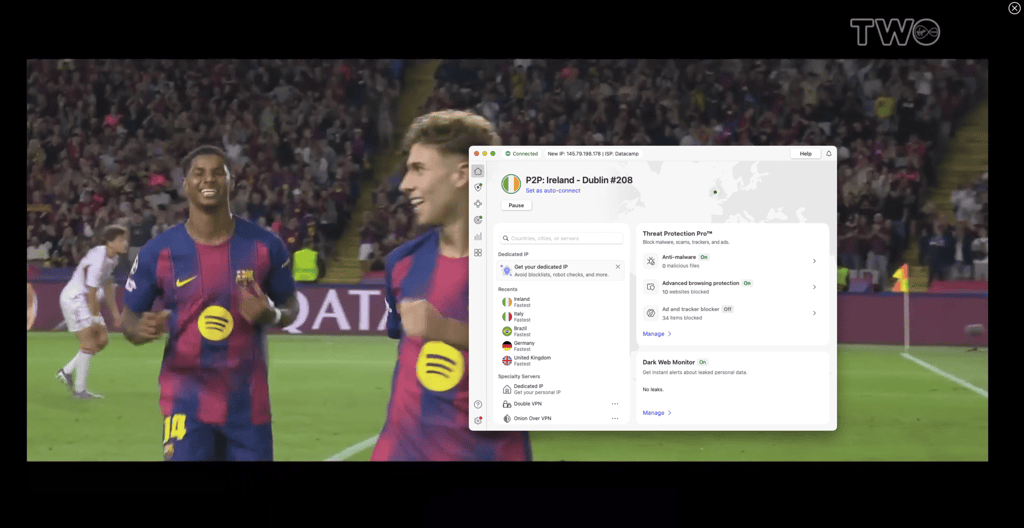1024x528 pixels.
Task: Open the Meshnet sidebar icon
Action: [x=478, y=204]
